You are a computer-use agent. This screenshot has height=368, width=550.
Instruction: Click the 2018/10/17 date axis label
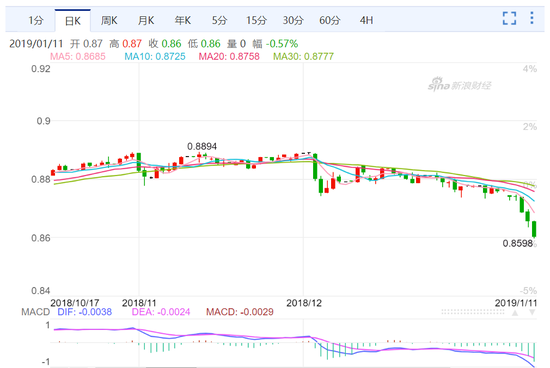(x=75, y=303)
